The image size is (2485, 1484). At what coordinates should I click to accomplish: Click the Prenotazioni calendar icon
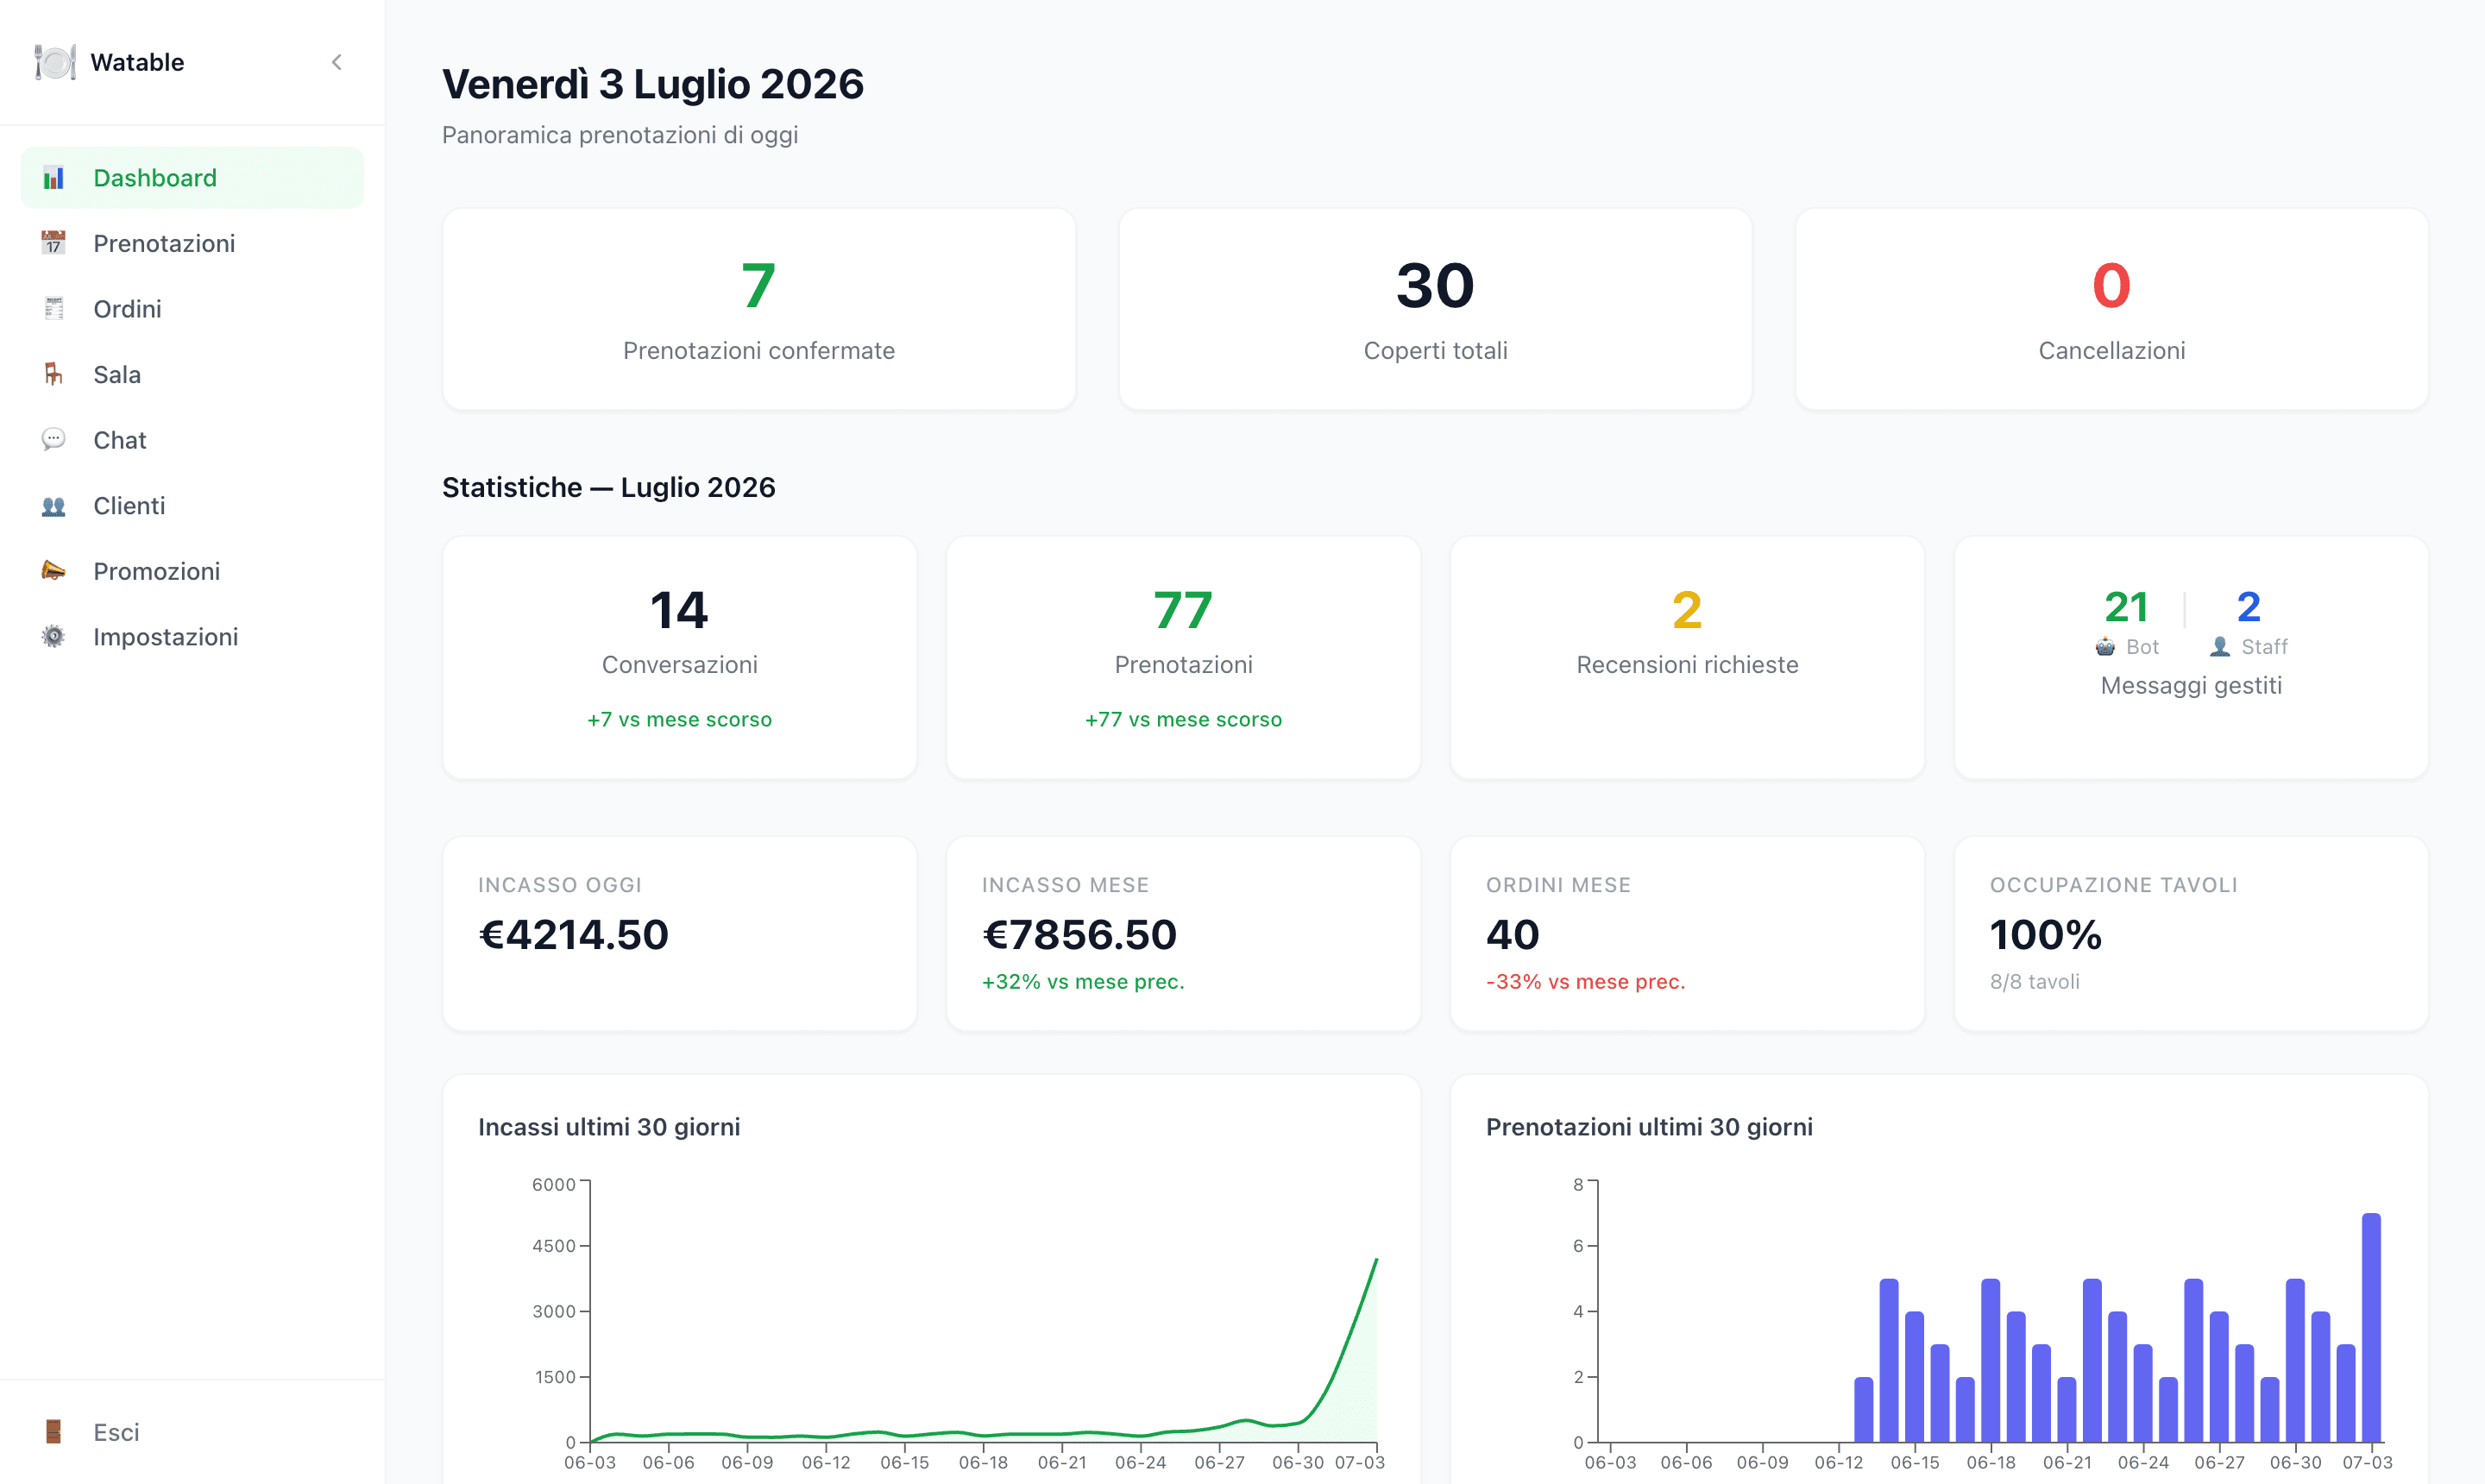[x=54, y=243]
